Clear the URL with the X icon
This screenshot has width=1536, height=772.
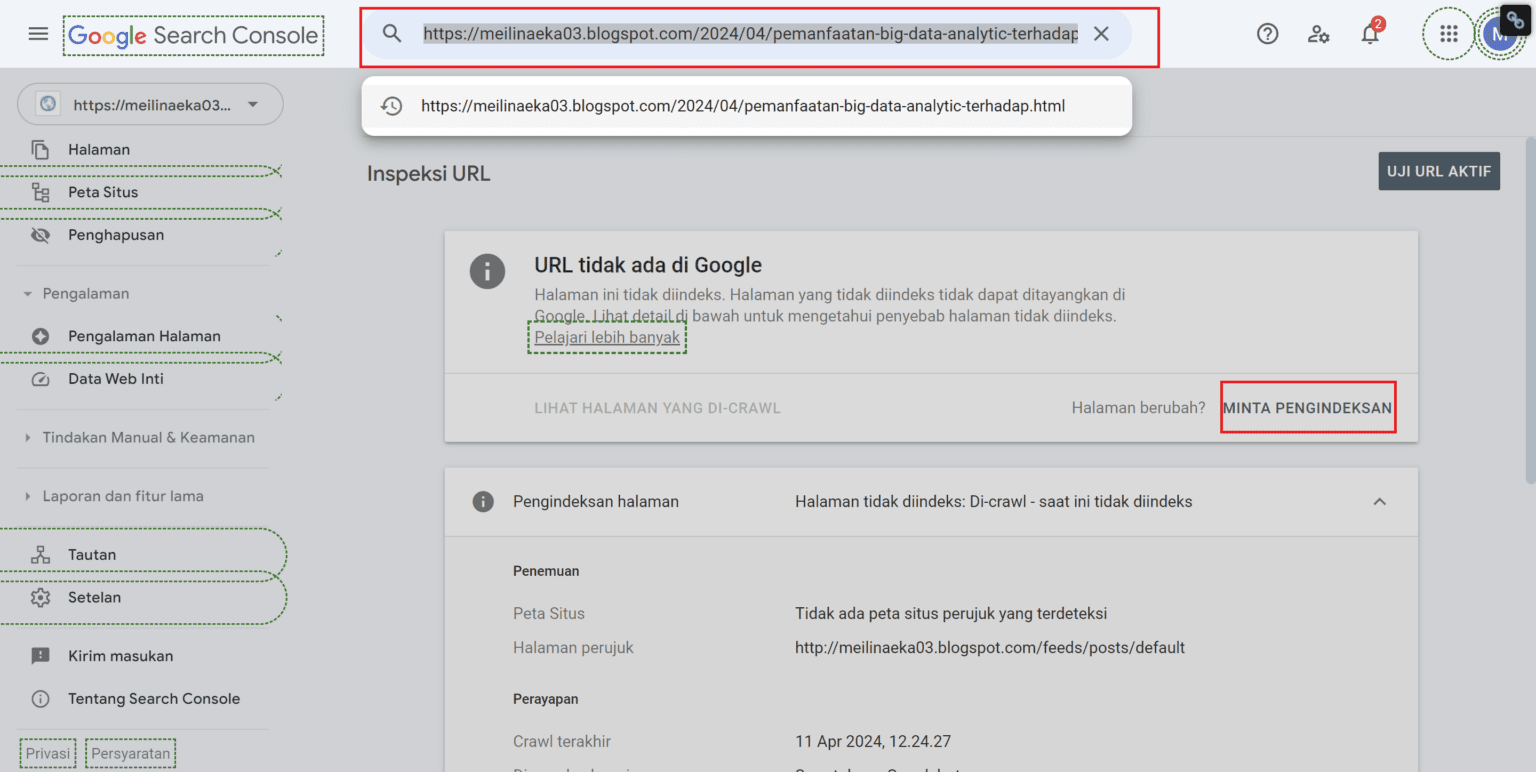[x=1101, y=33]
